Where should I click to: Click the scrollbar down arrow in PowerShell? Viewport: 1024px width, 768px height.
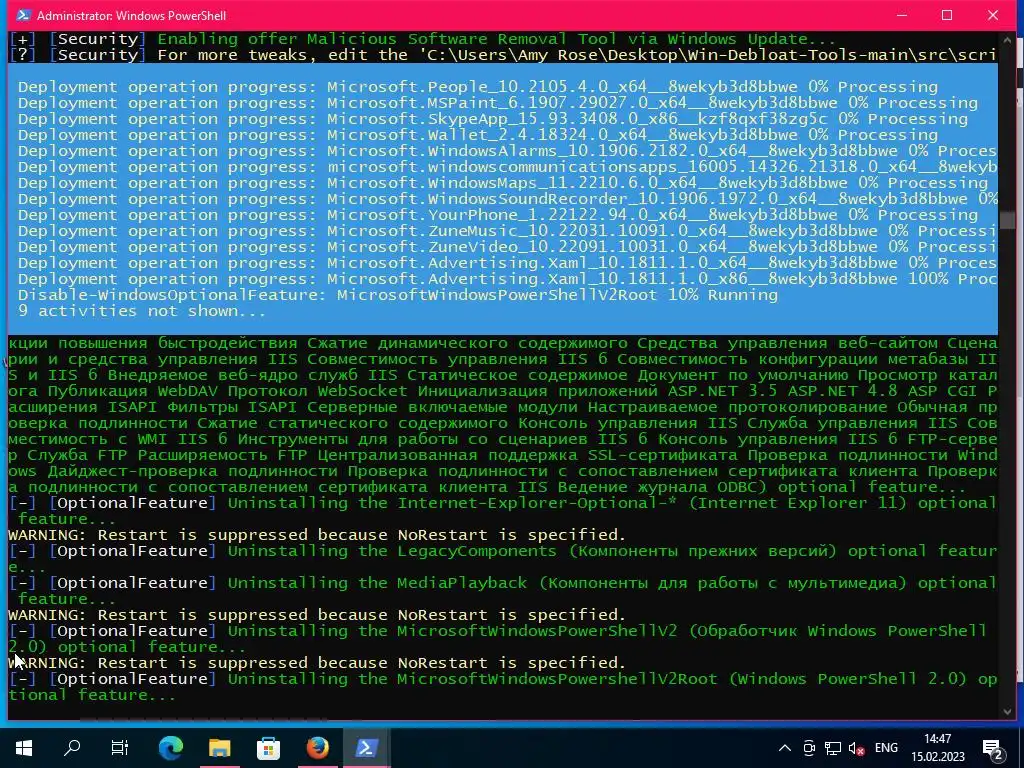click(x=1006, y=712)
